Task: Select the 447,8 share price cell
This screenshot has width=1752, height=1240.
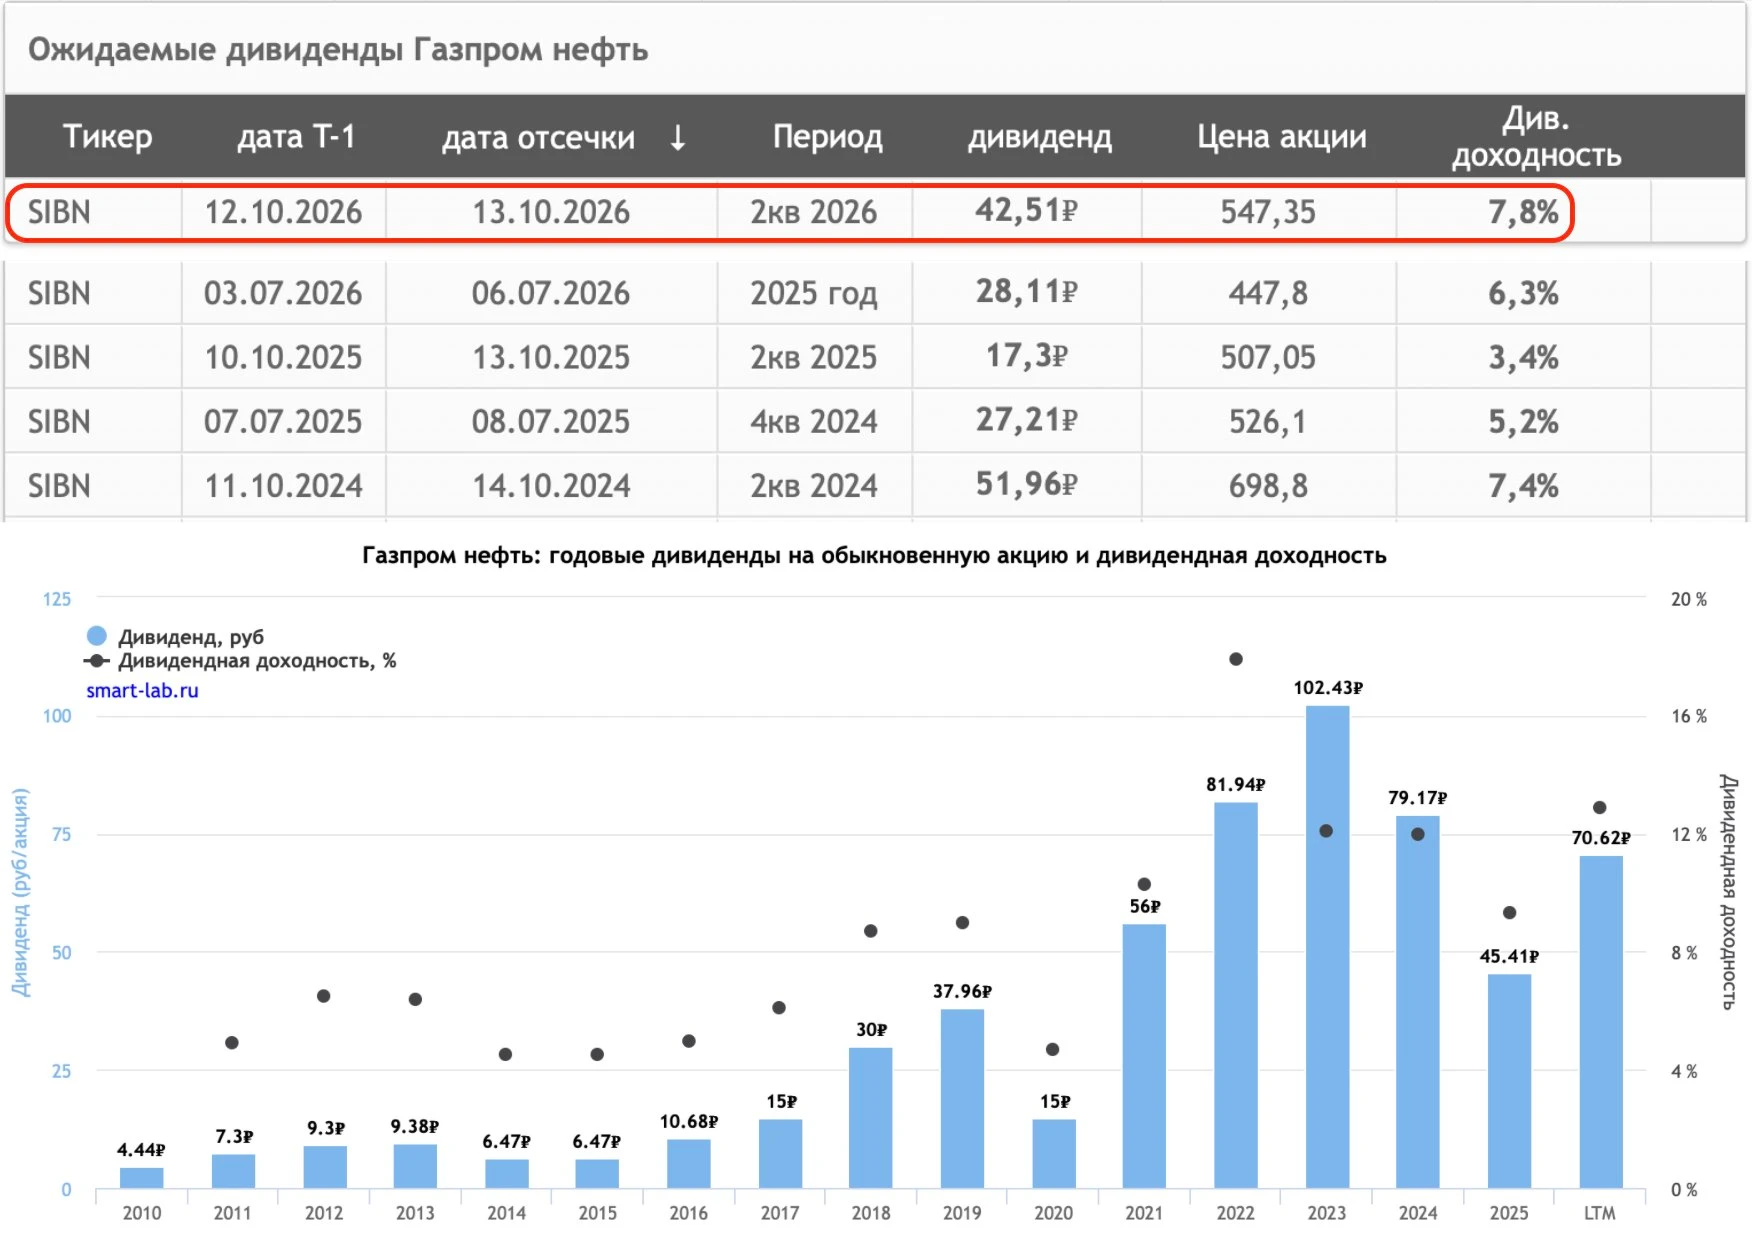Action: (x=1268, y=293)
